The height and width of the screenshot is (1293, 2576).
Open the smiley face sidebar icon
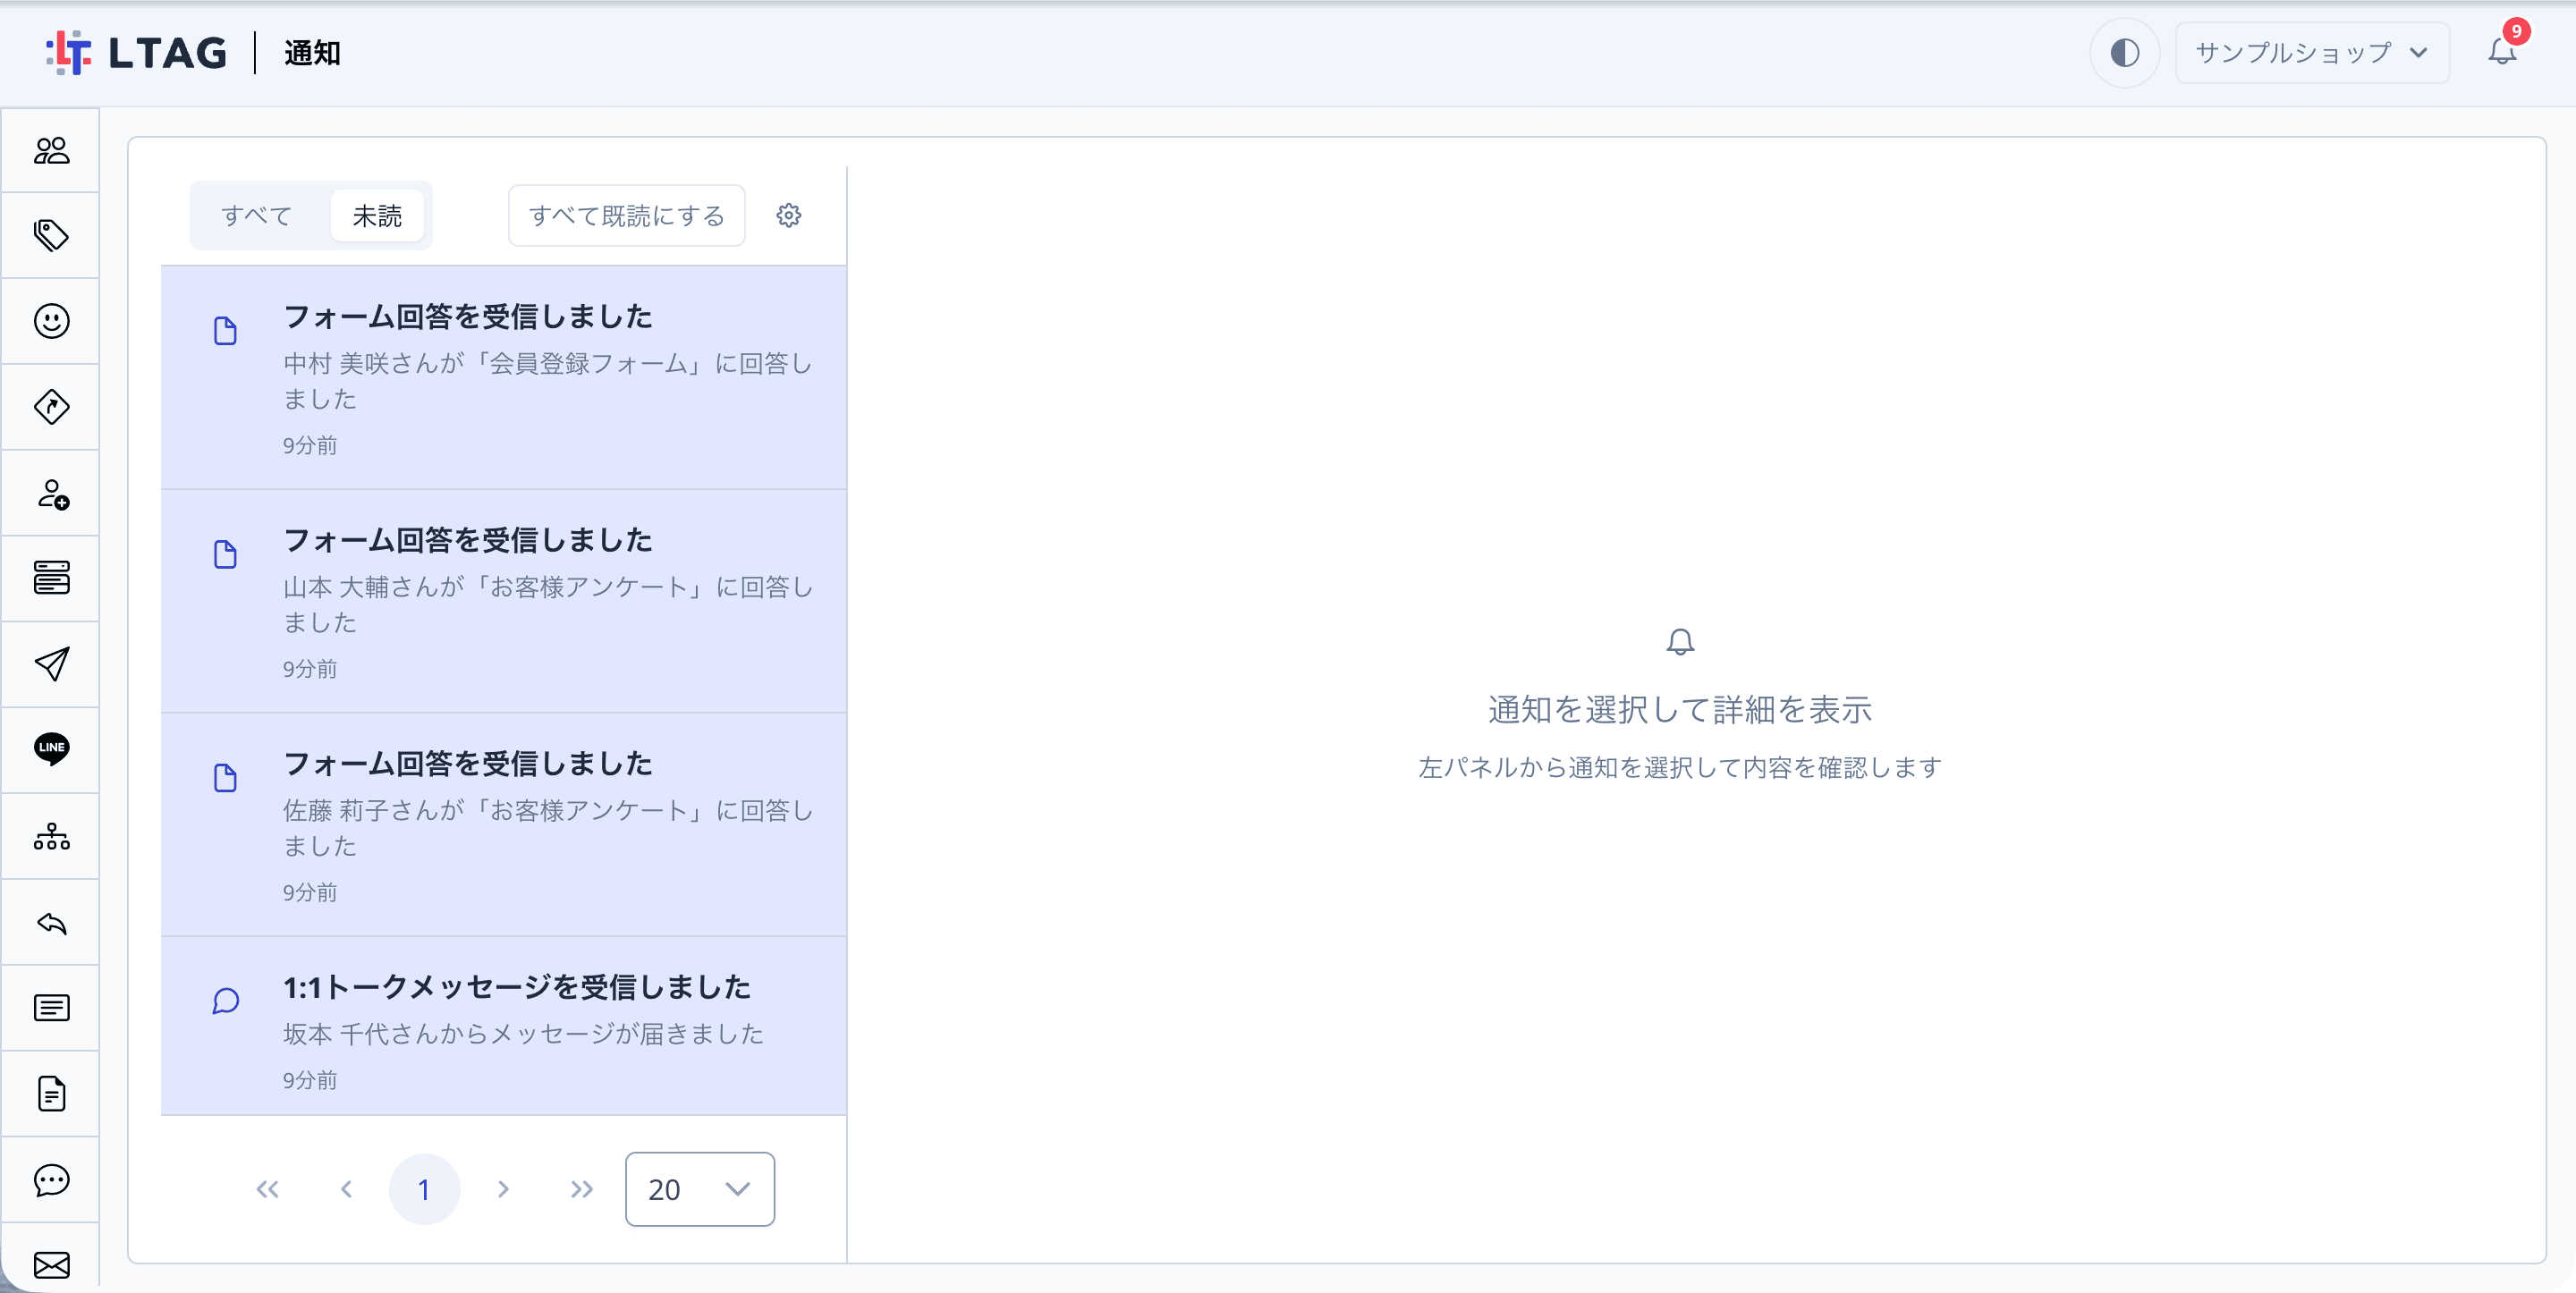pyautogui.click(x=51, y=321)
